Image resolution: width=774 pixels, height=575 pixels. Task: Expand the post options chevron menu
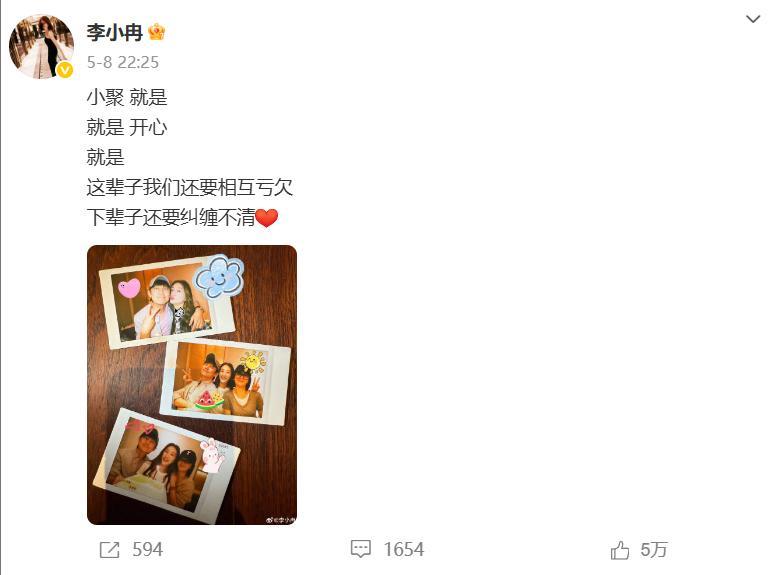click(x=753, y=19)
